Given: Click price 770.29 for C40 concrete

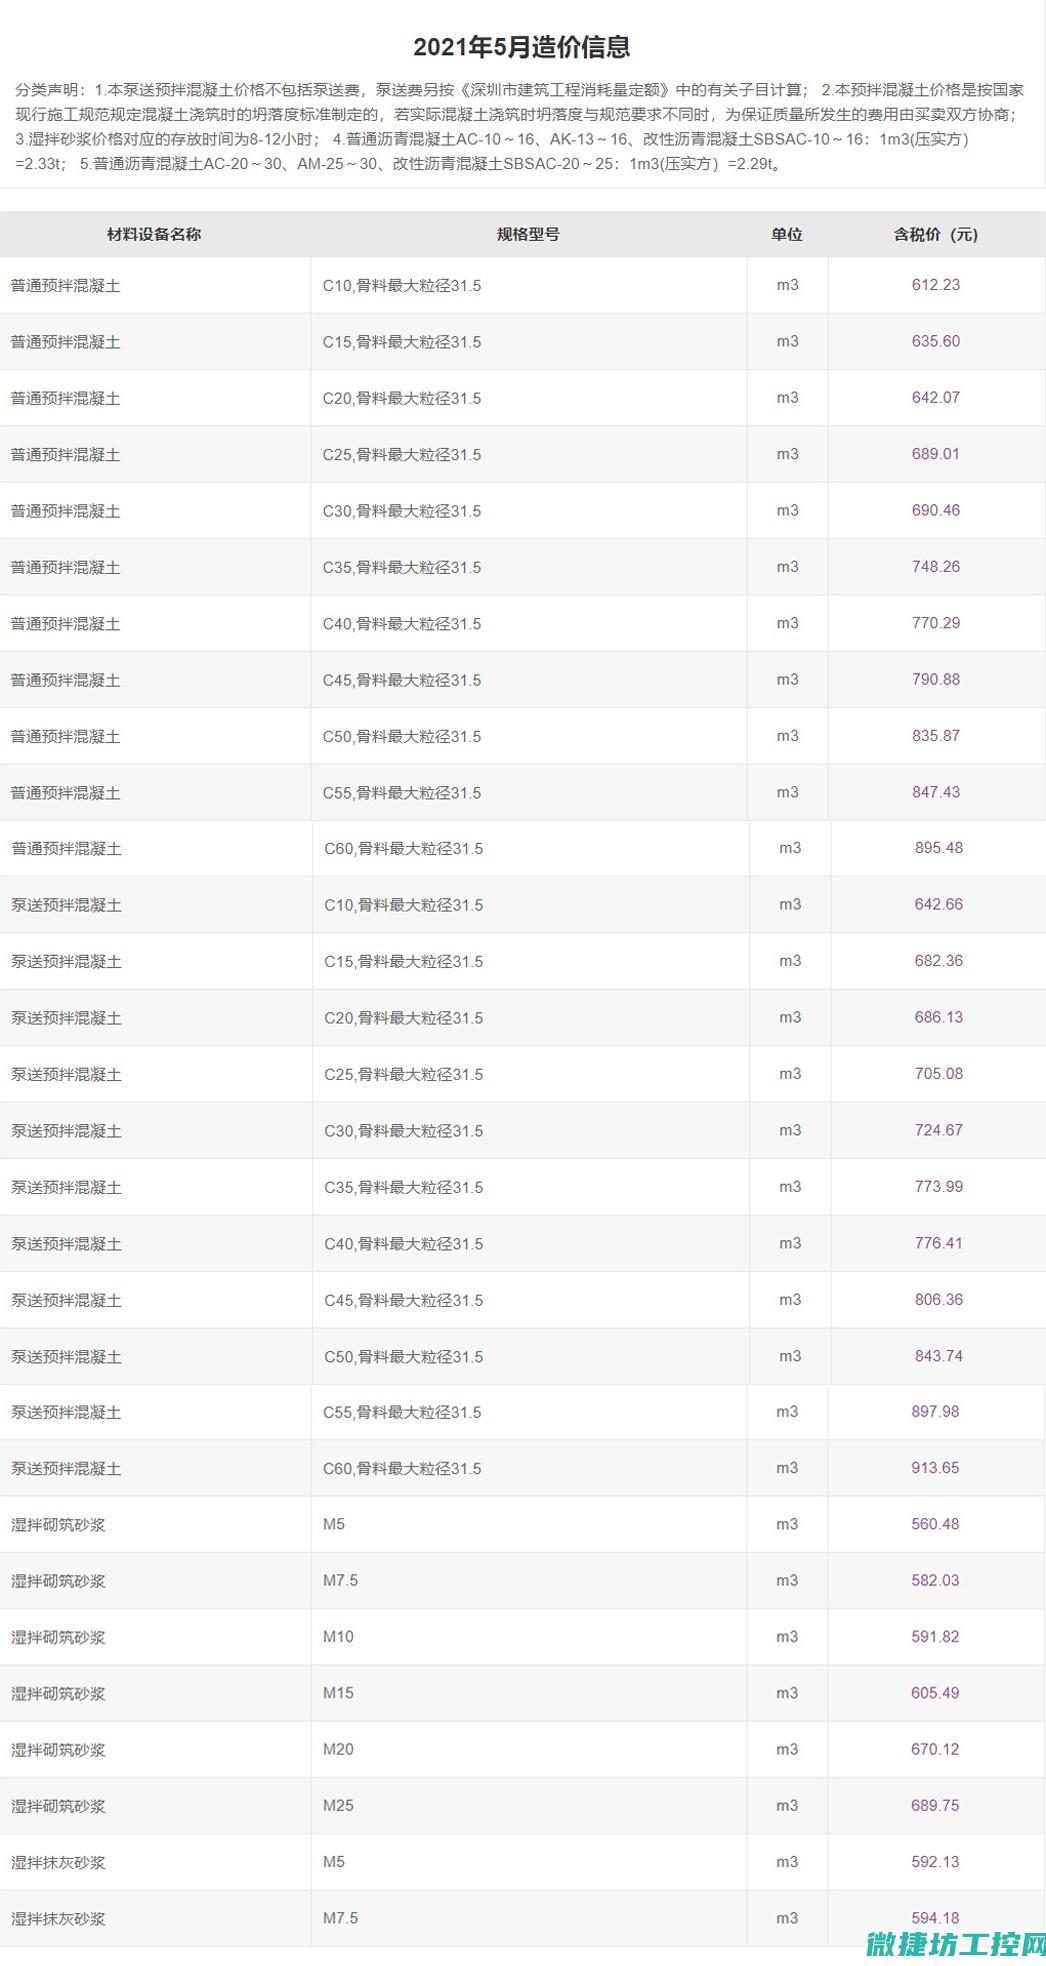Looking at the screenshot, I should pyautogui.click(x=936, y=623).
